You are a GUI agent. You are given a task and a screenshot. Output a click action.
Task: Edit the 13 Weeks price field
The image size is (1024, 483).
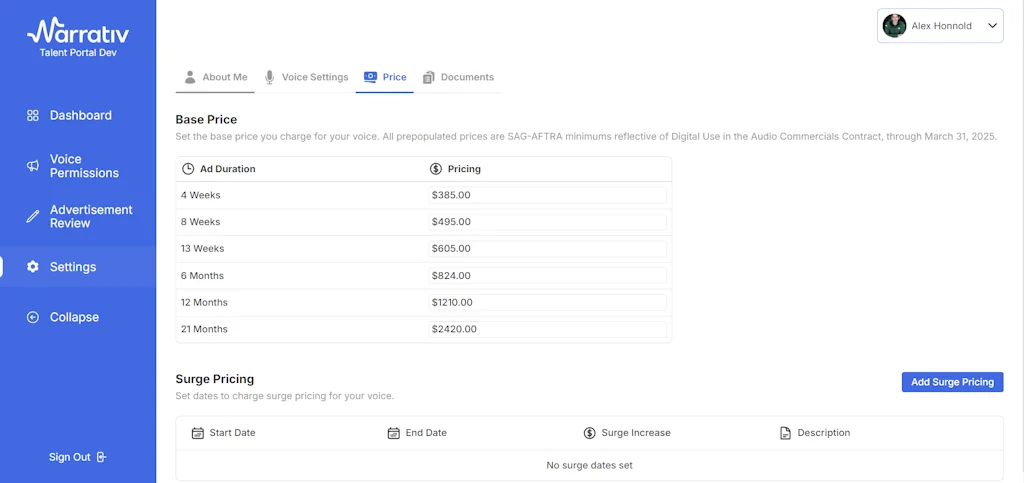(547, 249)
